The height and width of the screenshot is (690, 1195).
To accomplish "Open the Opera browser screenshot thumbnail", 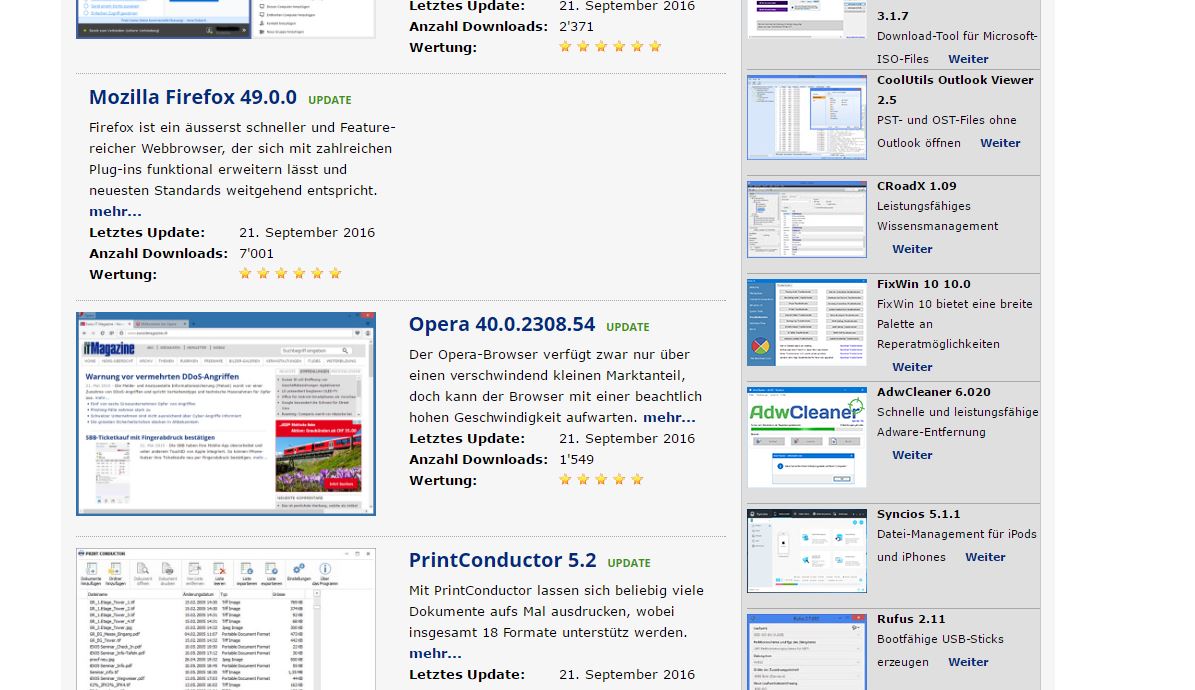I will 226,413.
